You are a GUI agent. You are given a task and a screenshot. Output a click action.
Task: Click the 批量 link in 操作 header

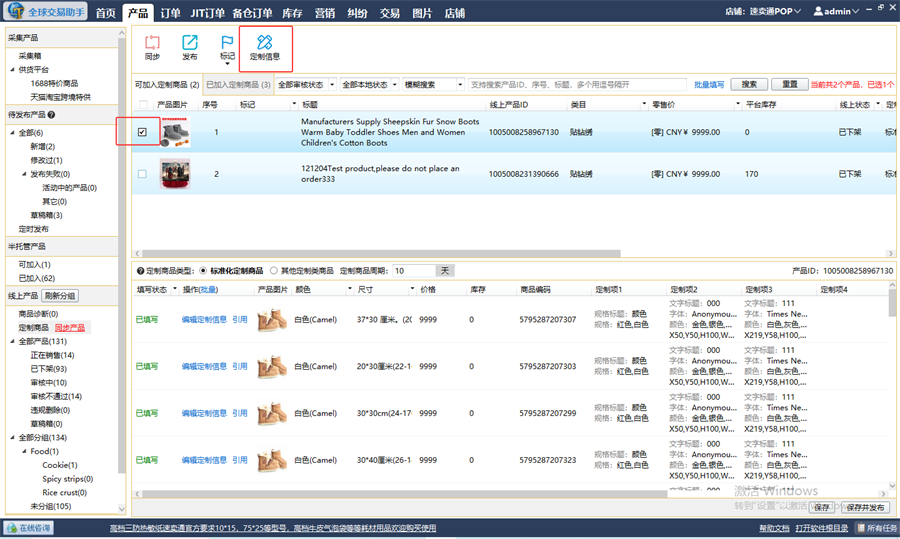pos(208,289)
